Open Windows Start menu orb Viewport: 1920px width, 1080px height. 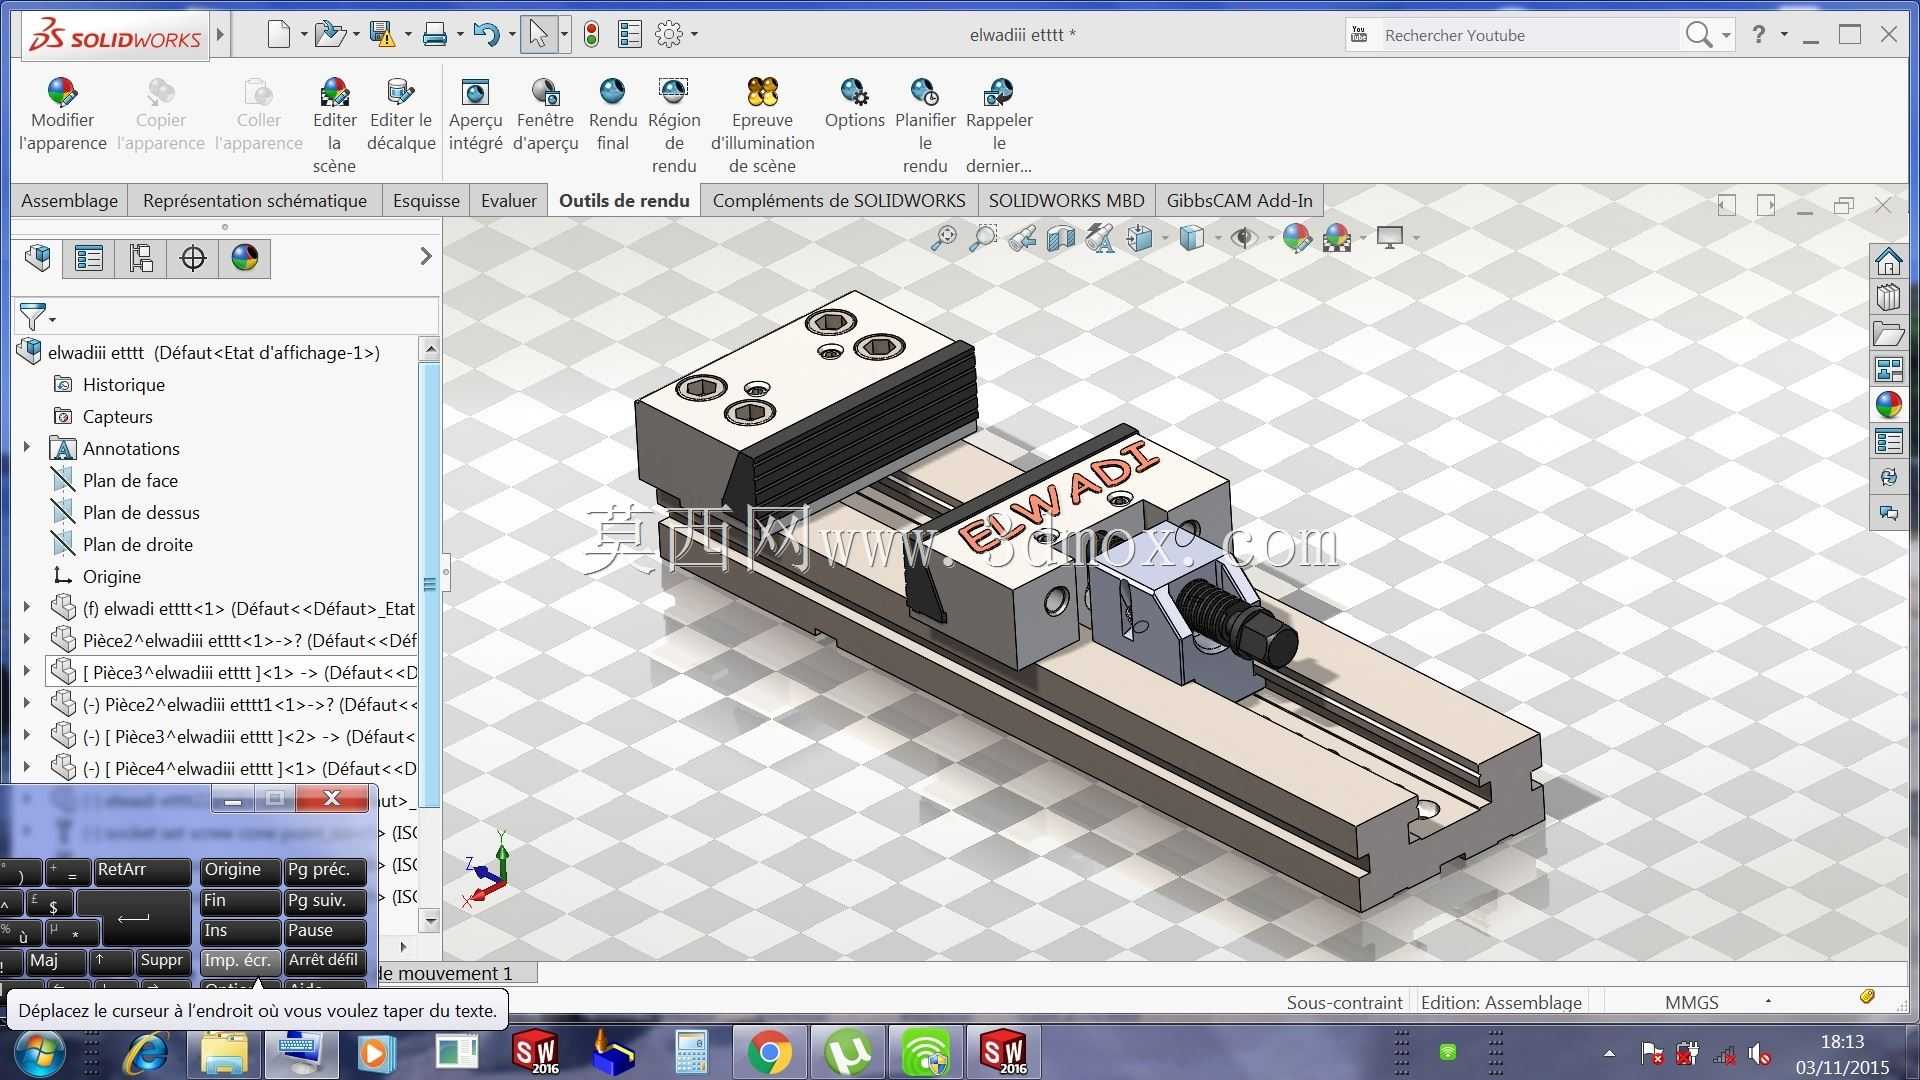(40, 1053)
